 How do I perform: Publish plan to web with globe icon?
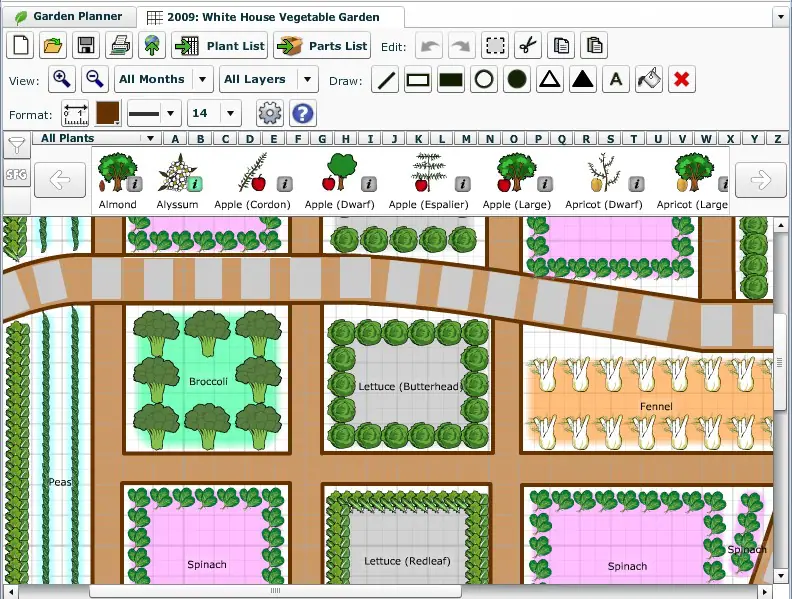[152, 45]
